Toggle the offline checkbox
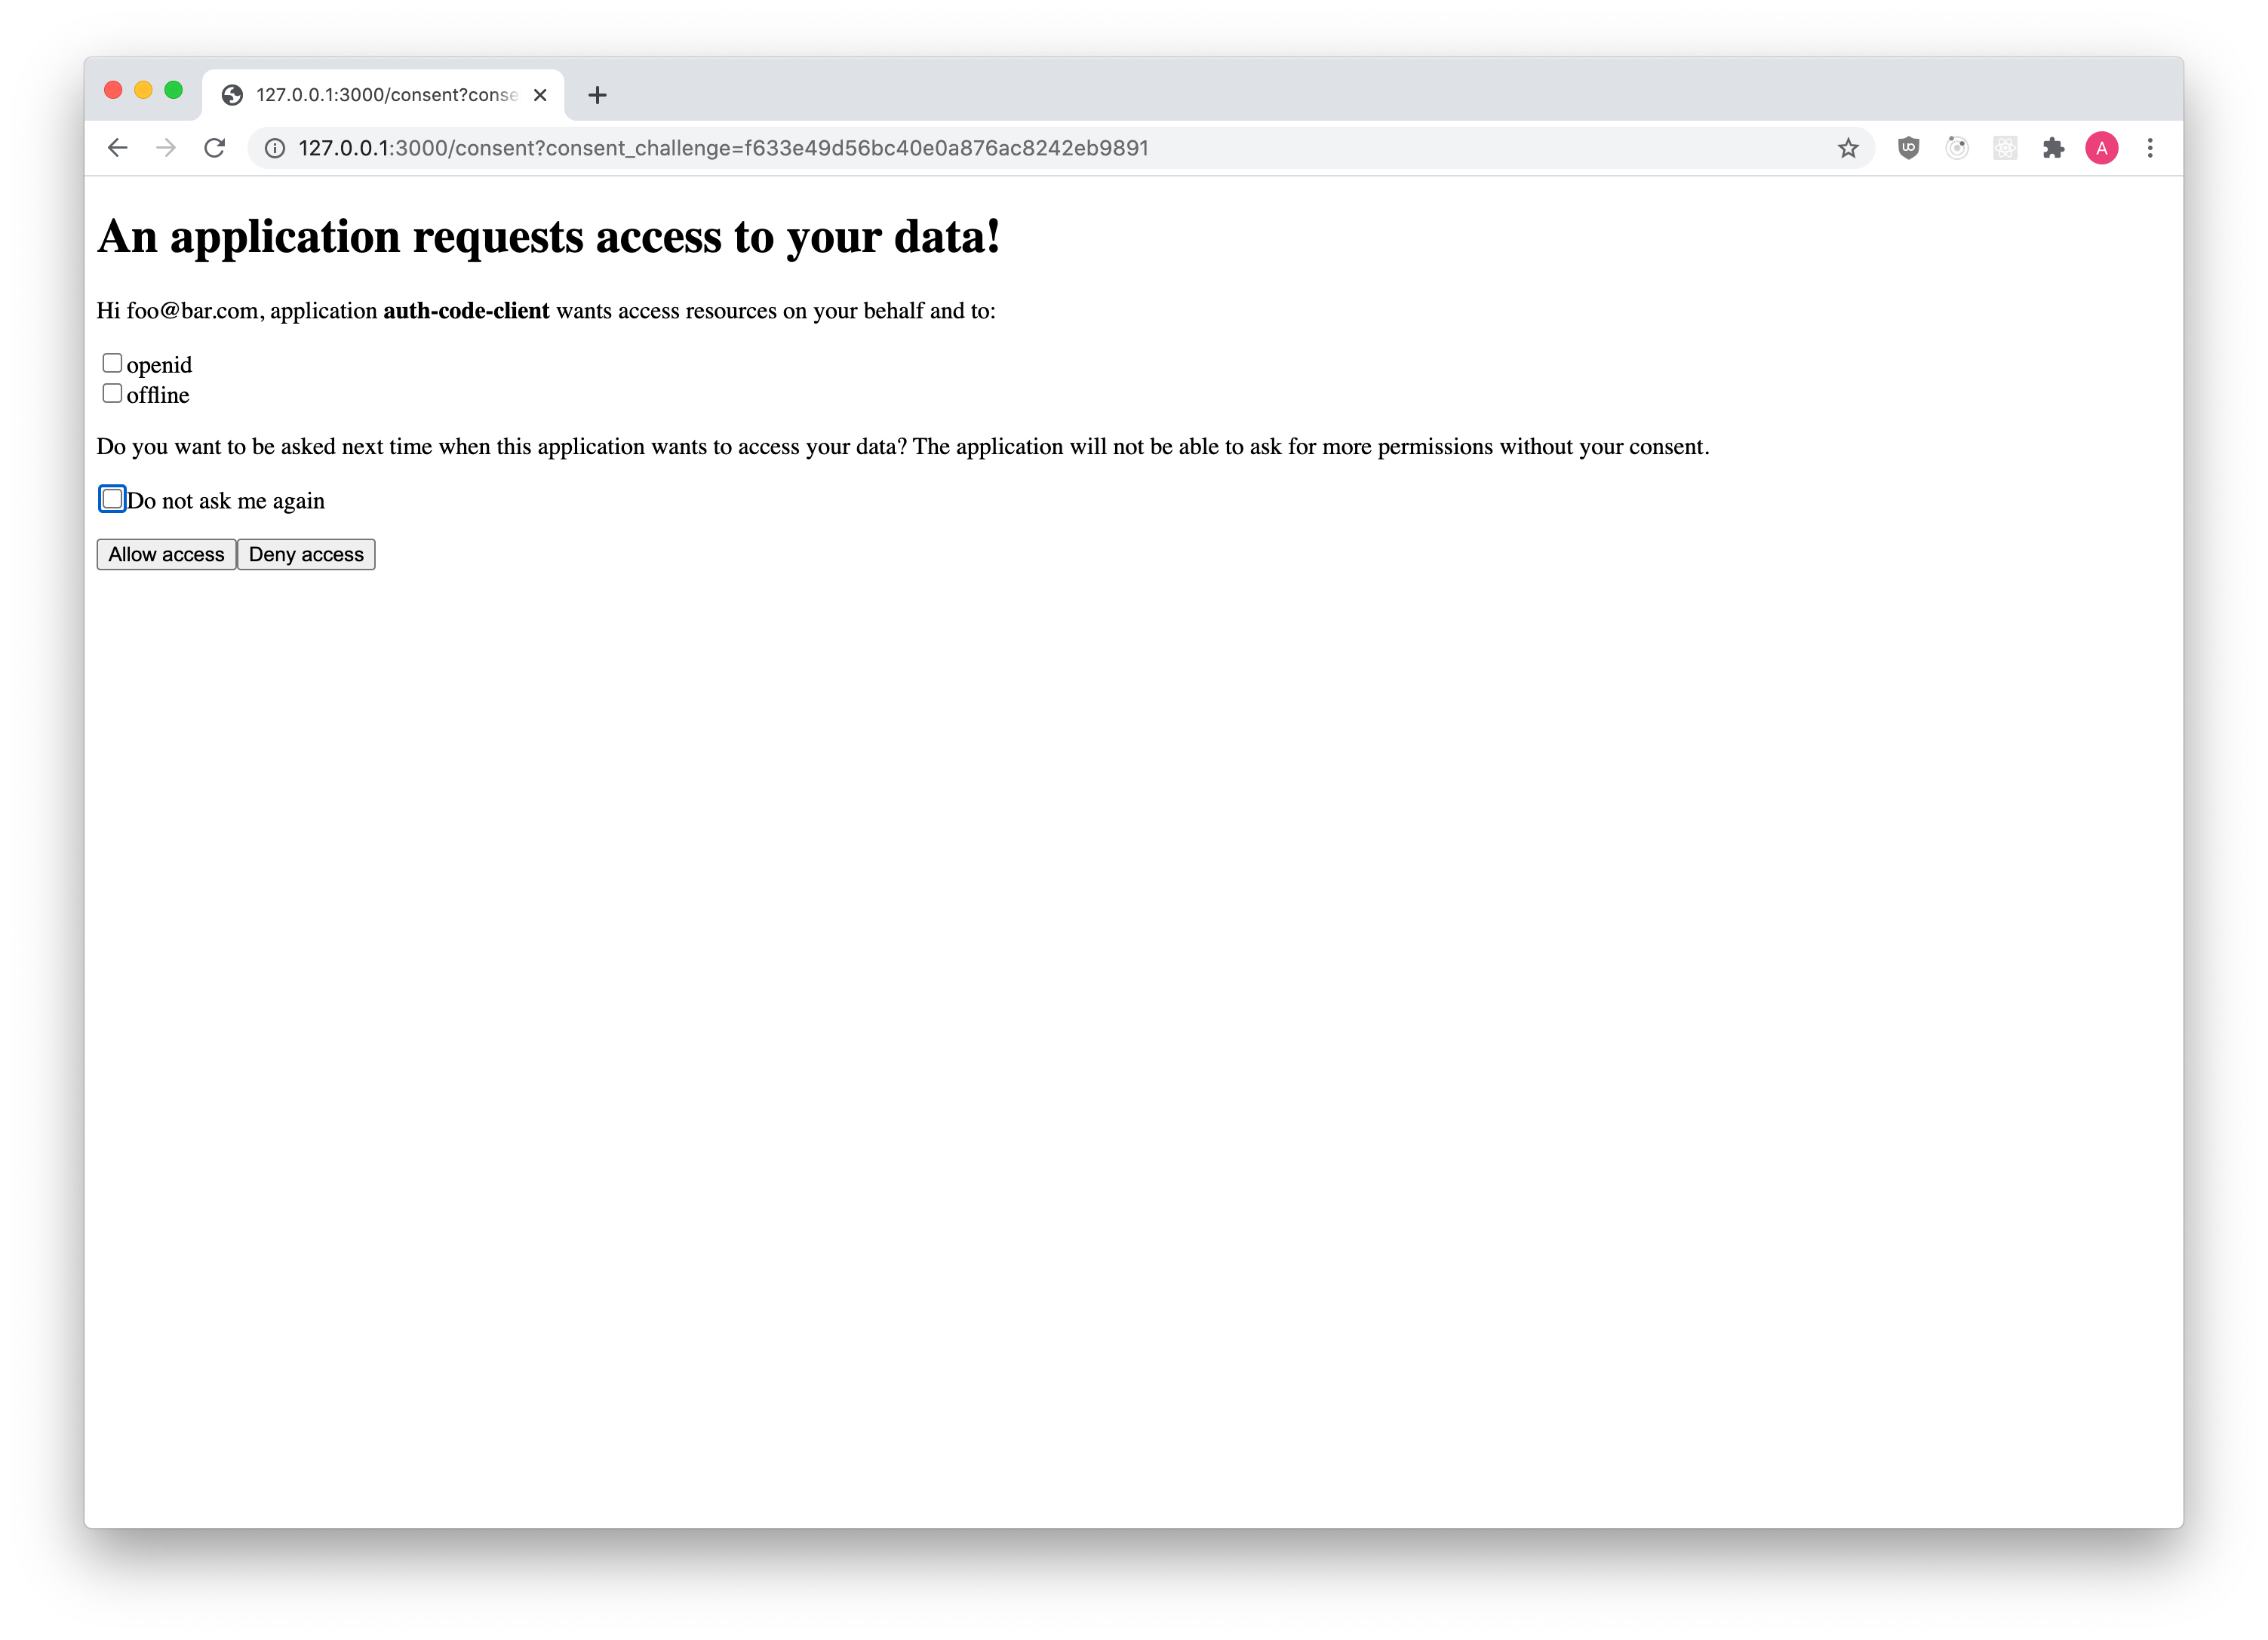 click(111, 391)
